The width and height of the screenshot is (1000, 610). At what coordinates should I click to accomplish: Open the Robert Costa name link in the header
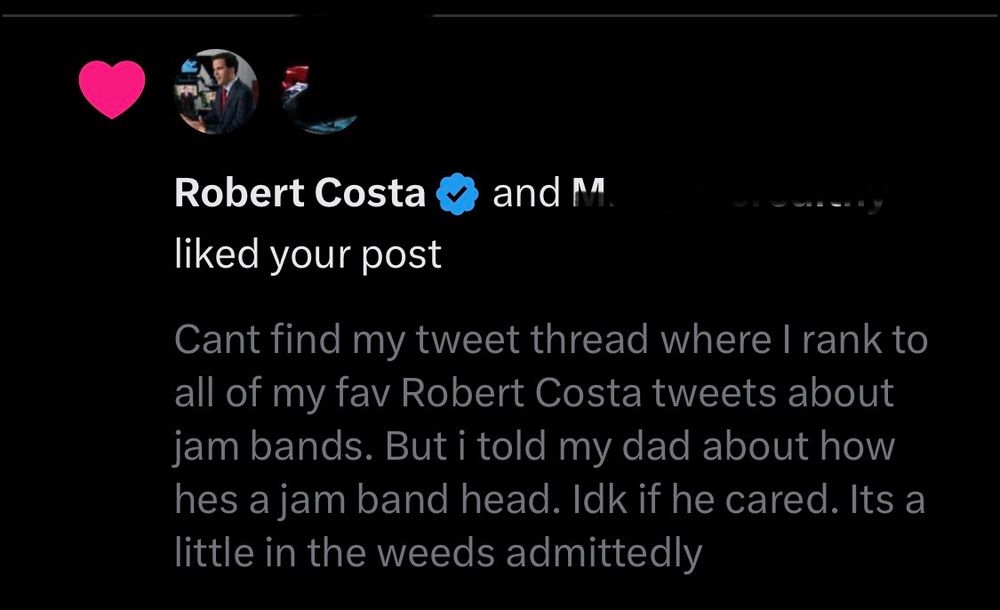299,194
